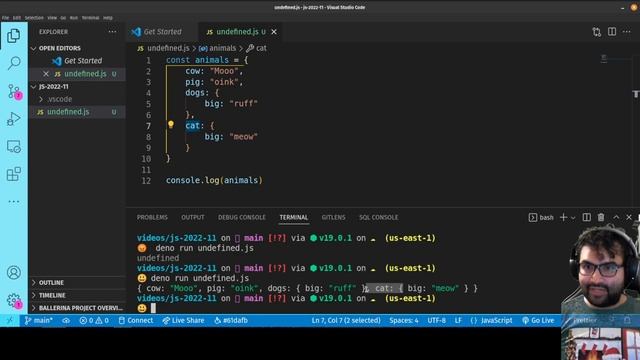
Task: Open Explorer views and more actions
Action: (x=112, y=32)
